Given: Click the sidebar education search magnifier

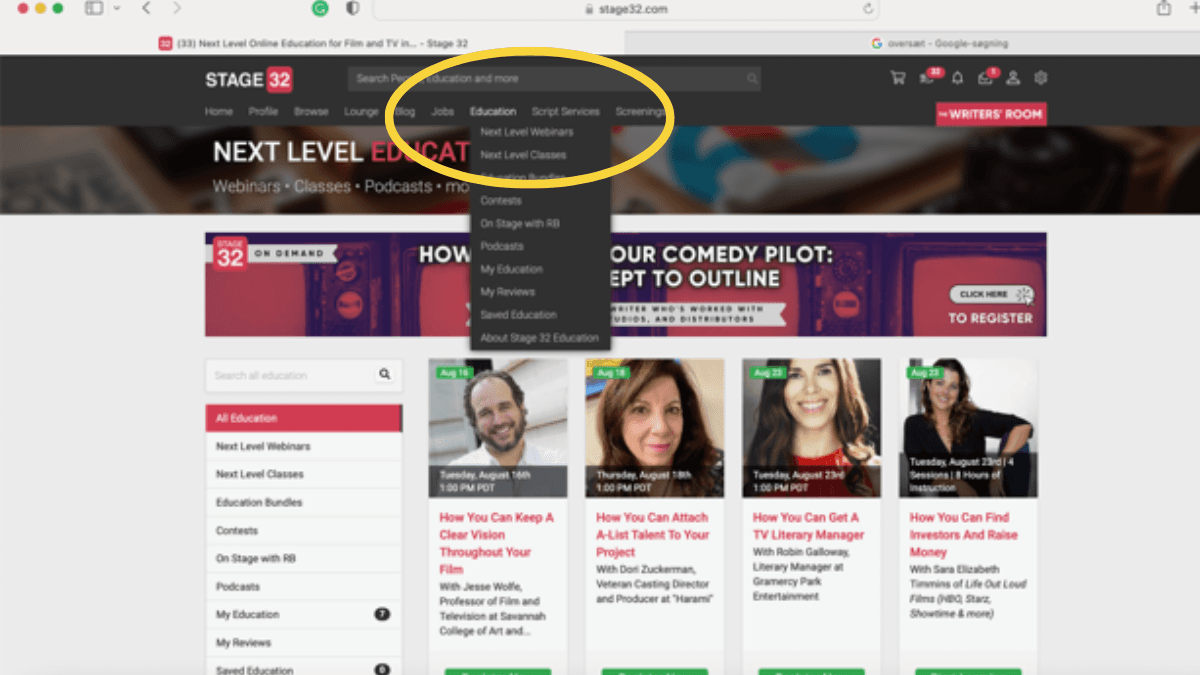Looking at the screenshot, I should click(x=384, y=375).
